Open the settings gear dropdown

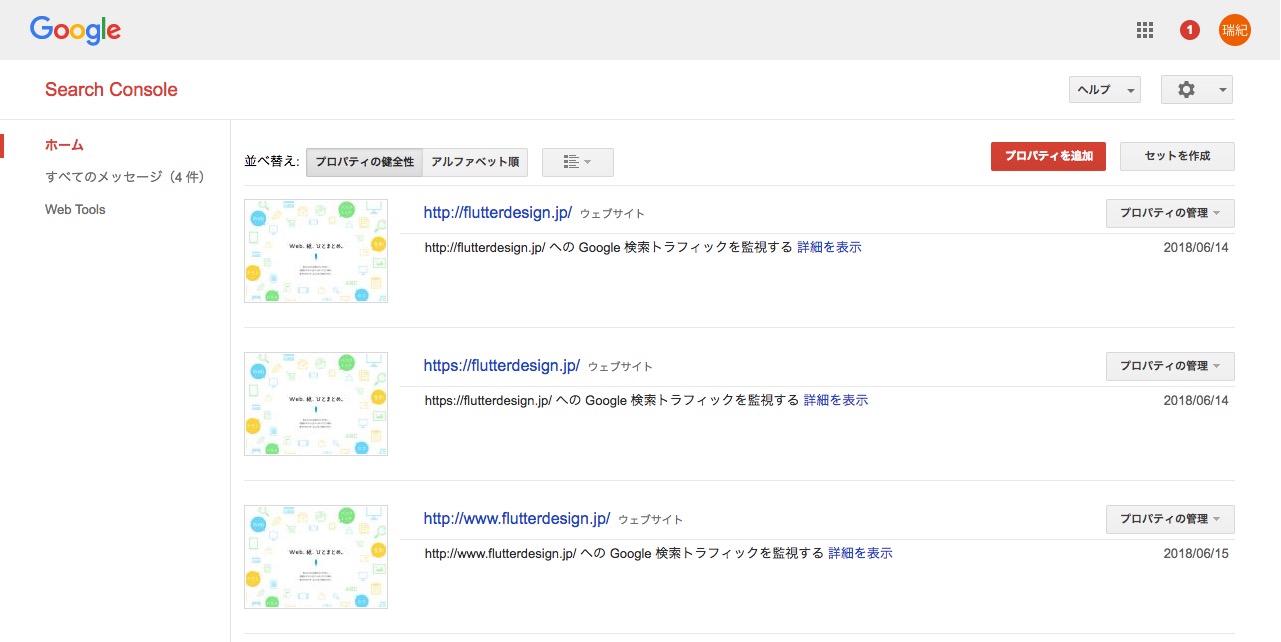coord(1196,90)
